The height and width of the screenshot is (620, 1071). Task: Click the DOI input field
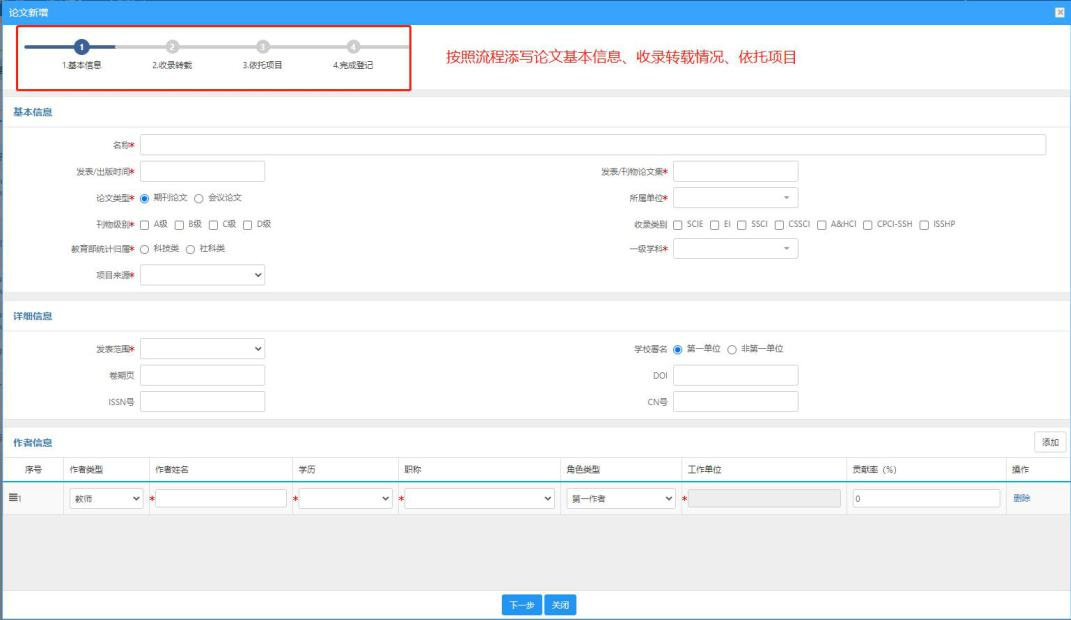tap(736, 375)
